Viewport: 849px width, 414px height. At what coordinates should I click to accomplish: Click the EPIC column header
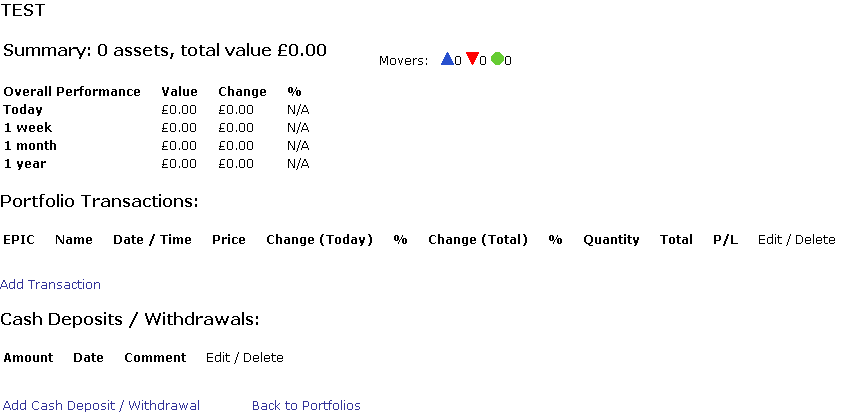[19, 240]
